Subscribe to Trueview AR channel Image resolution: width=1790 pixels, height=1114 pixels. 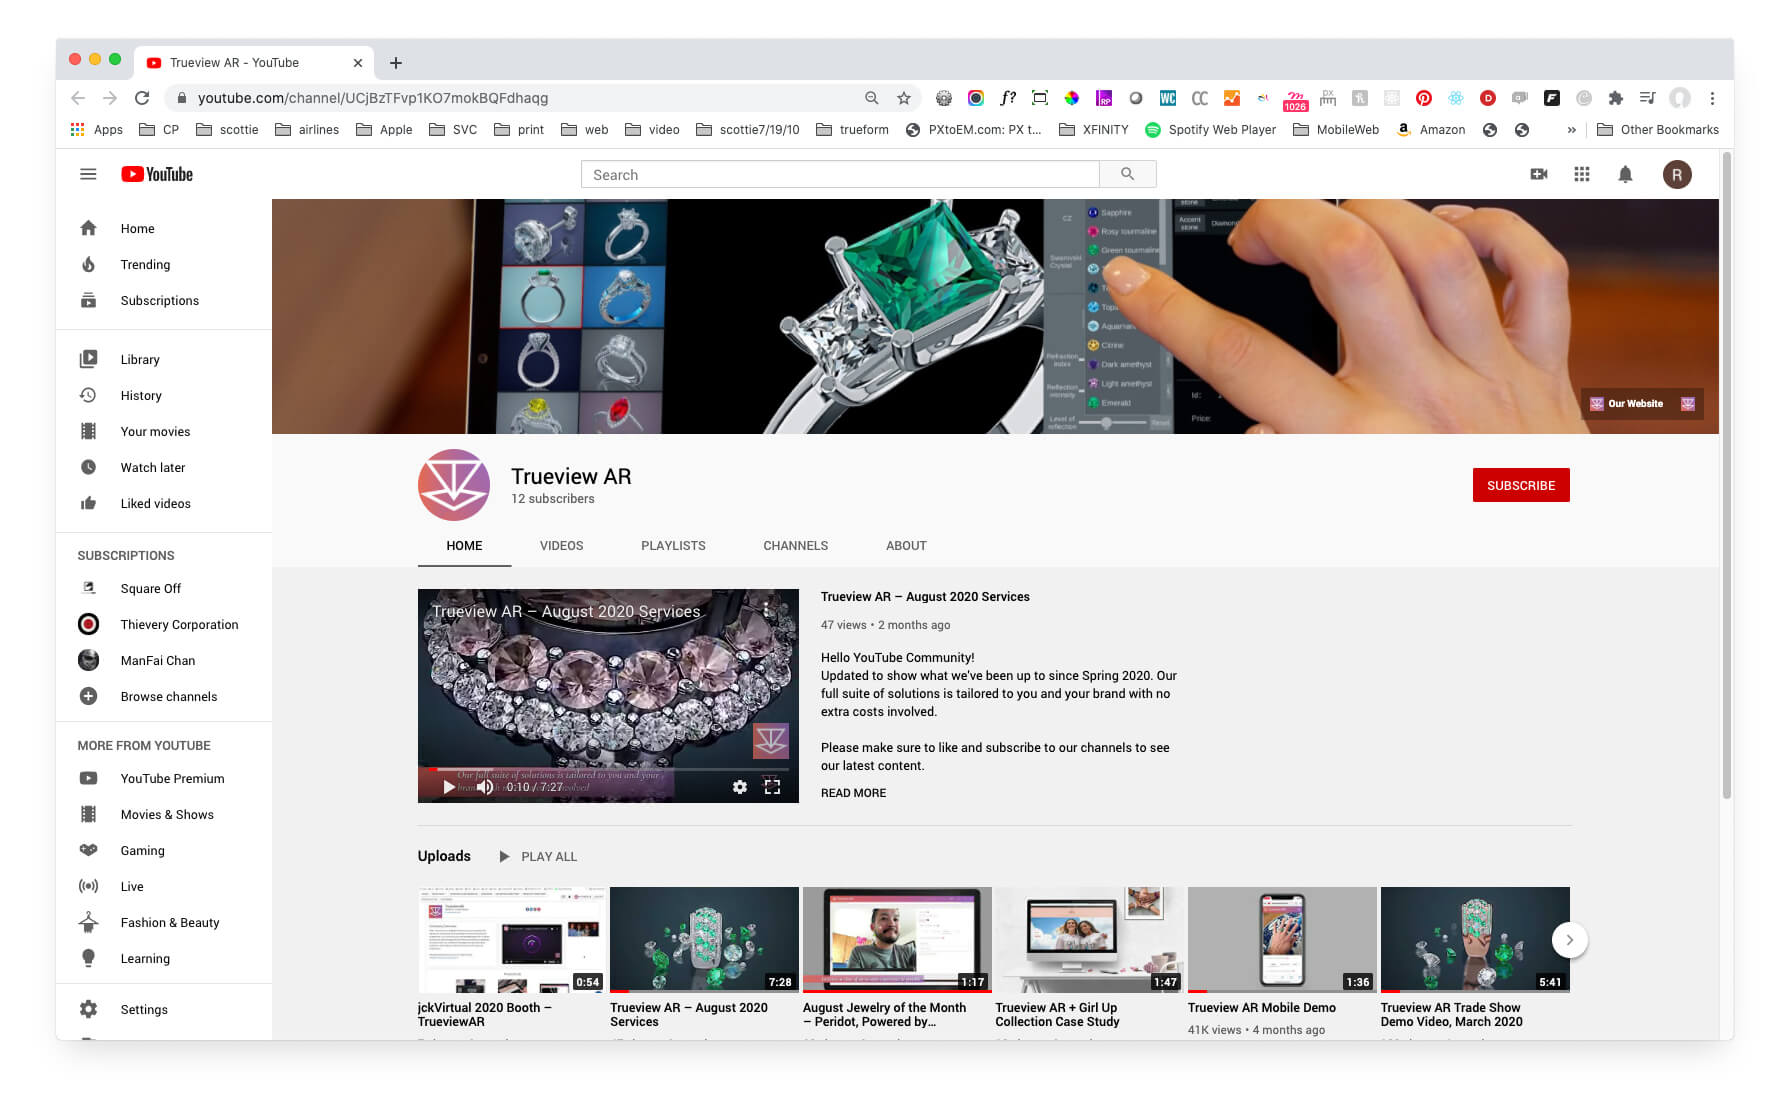(1520, 485)
